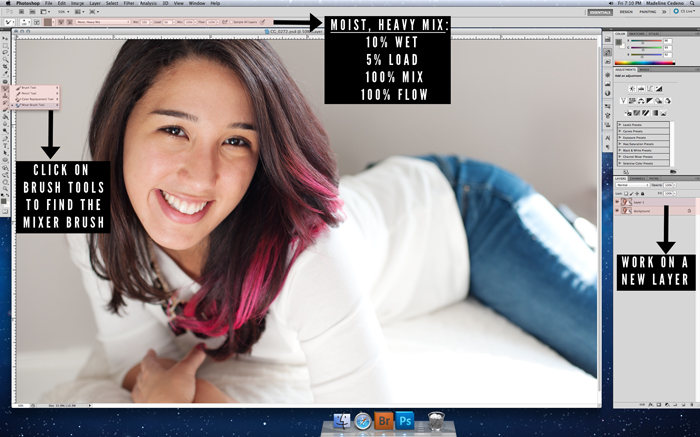Select the Clone Stamp tool
The width and height of the screenshot is (700, 437).
point(5,96)
